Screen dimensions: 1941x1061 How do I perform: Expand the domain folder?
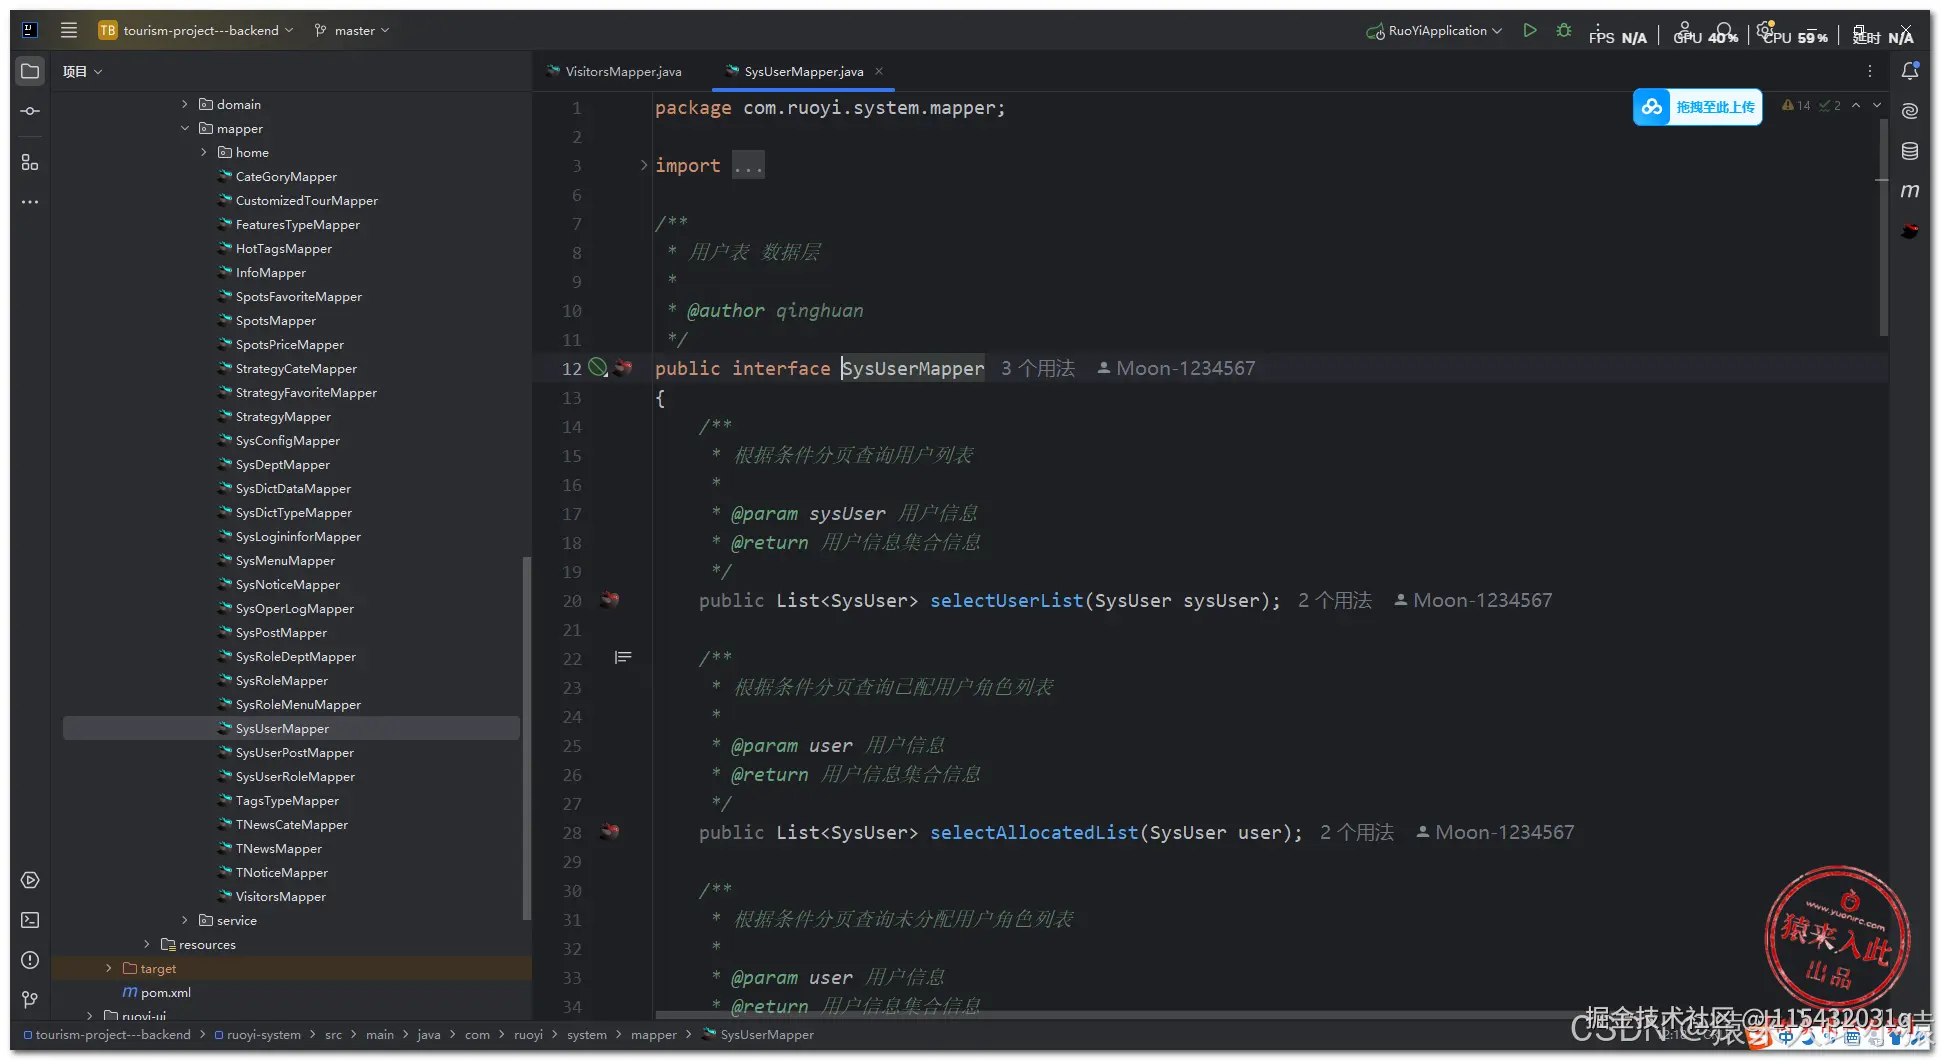[185, 104]
